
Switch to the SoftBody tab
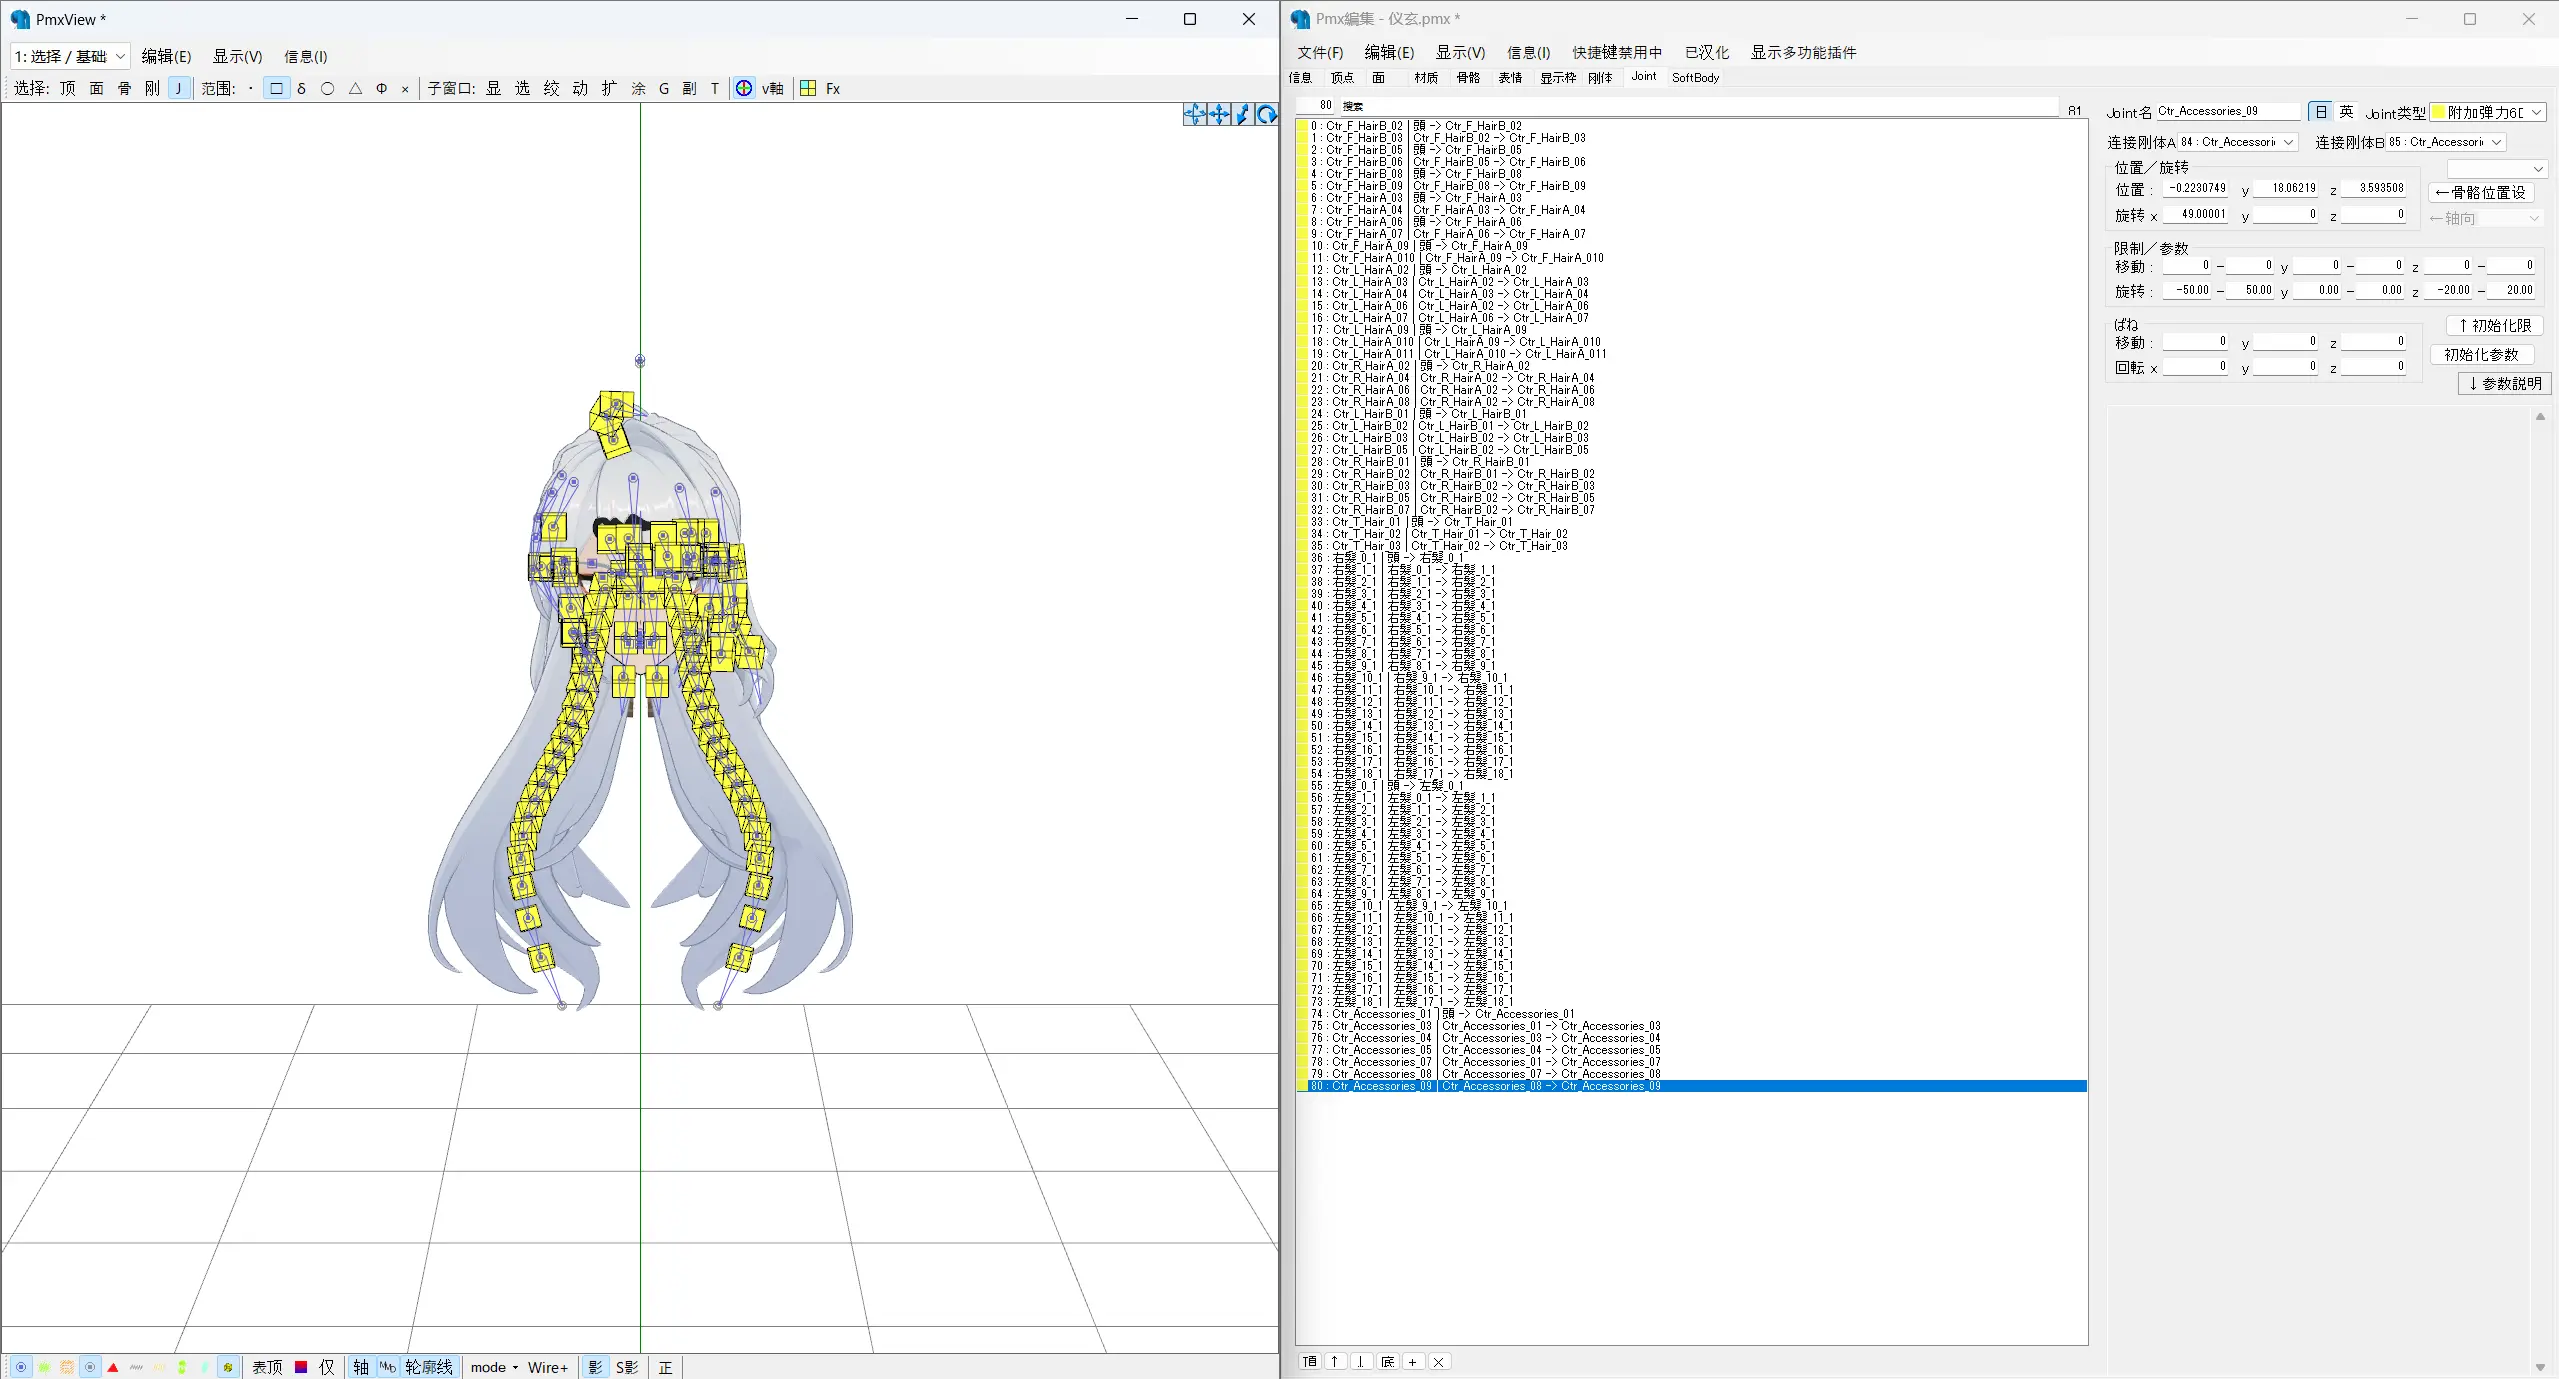tap(1695, 78)
